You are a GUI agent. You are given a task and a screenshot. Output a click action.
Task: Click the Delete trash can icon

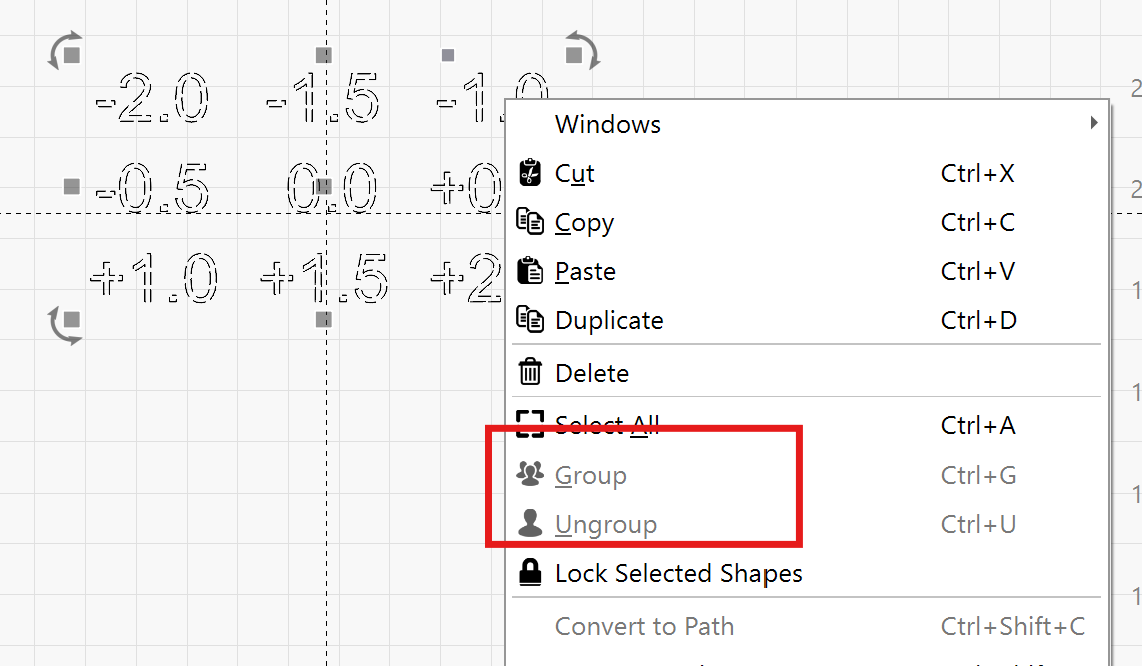pyautogui.click(x=529, y=373)
